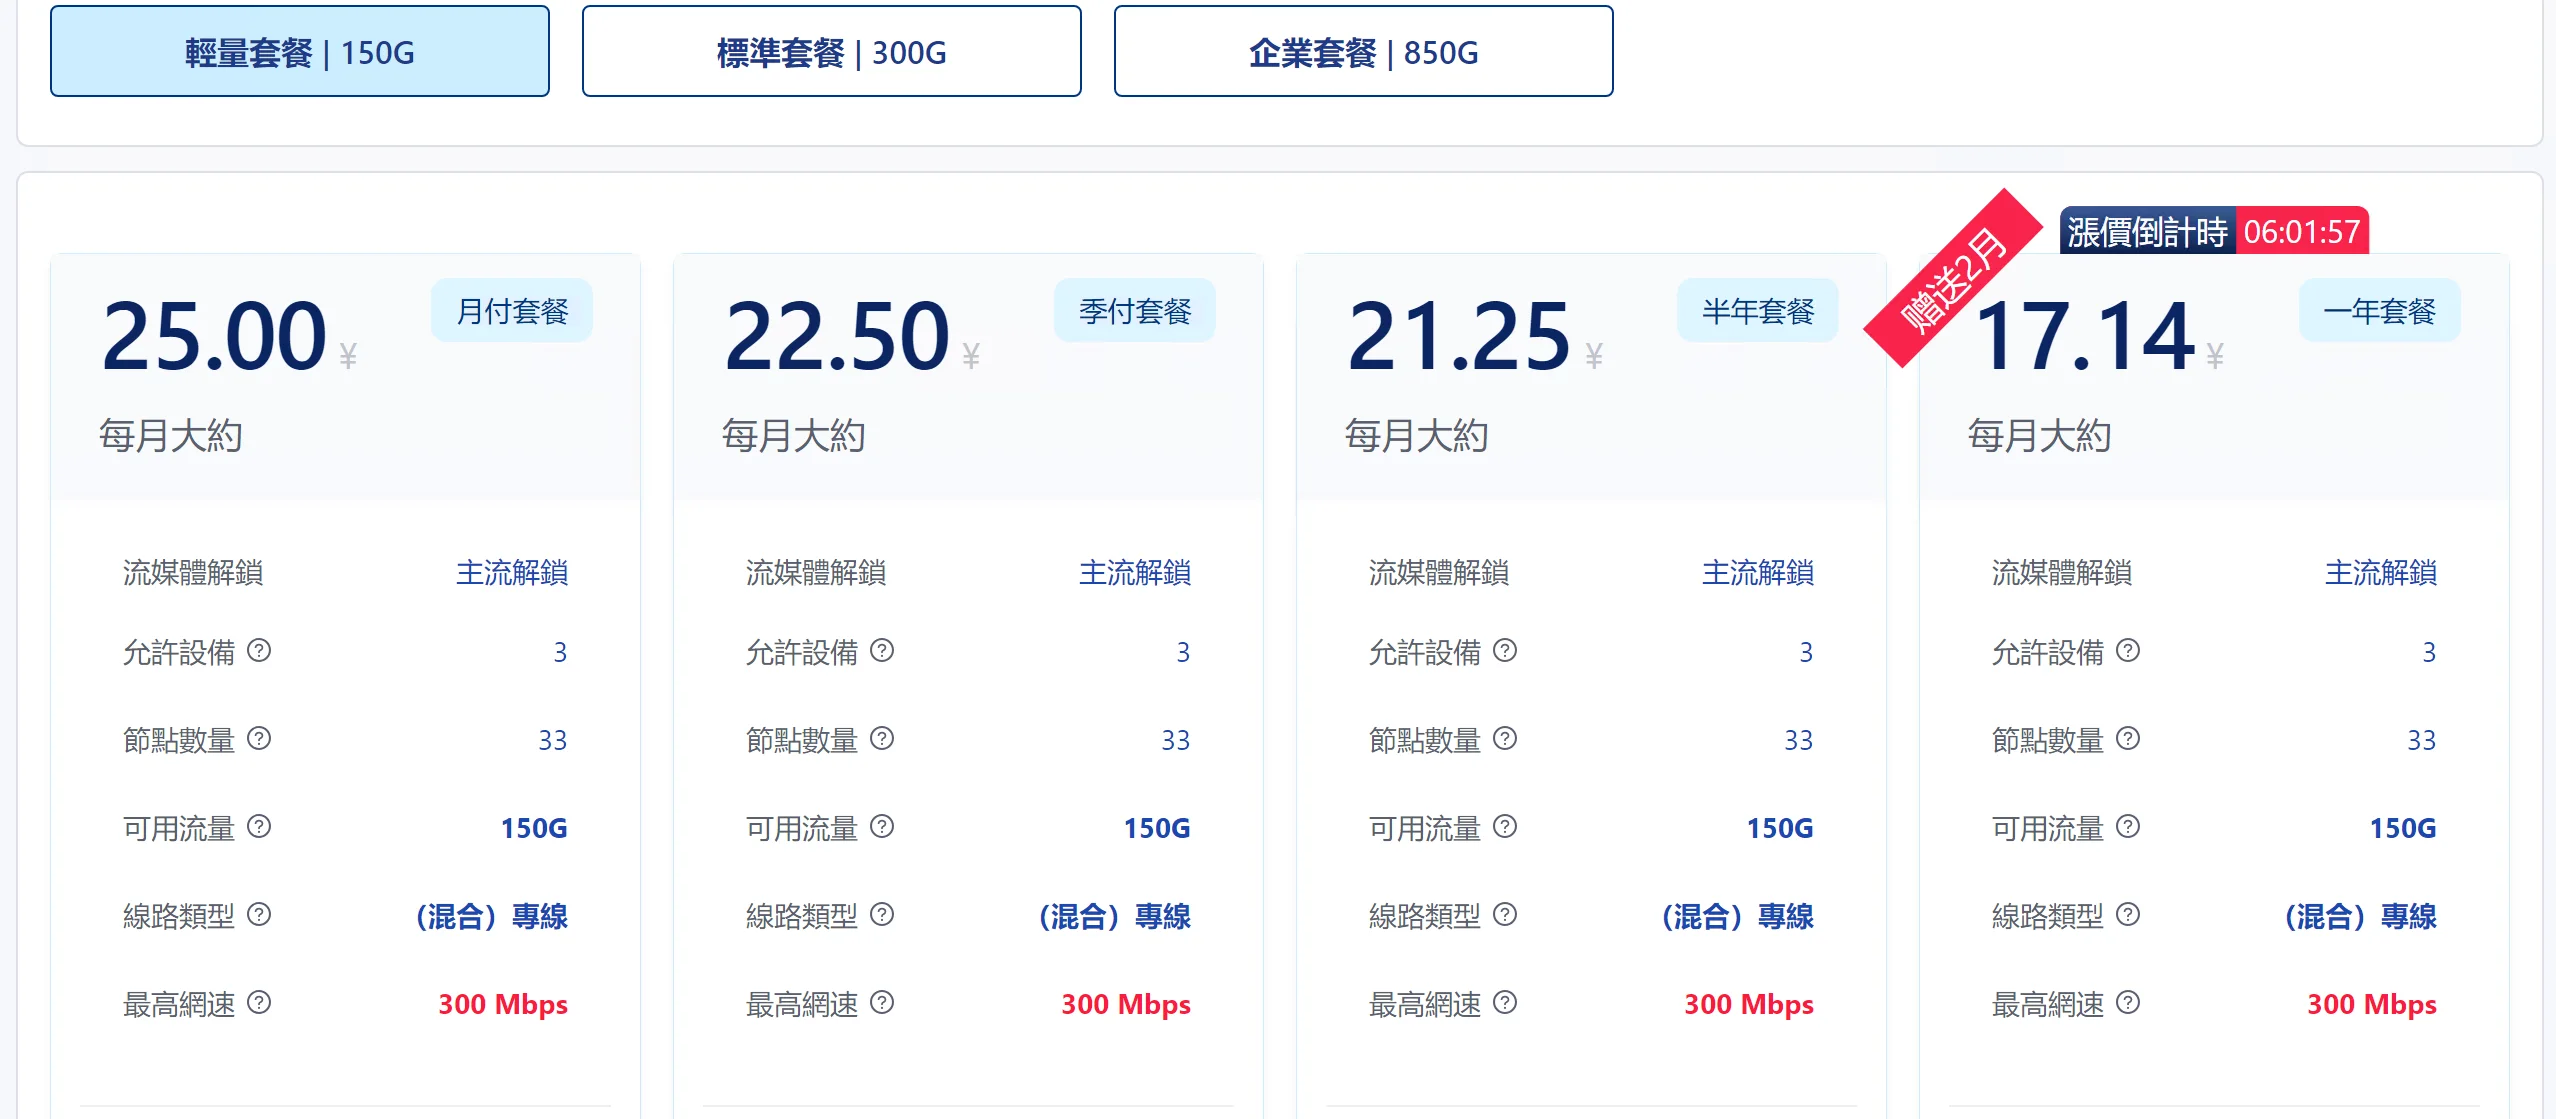This screenshot has width=2556, height=1119.
Task: Click the 月付套餐 badge
Action: click(x=512, y=311)
